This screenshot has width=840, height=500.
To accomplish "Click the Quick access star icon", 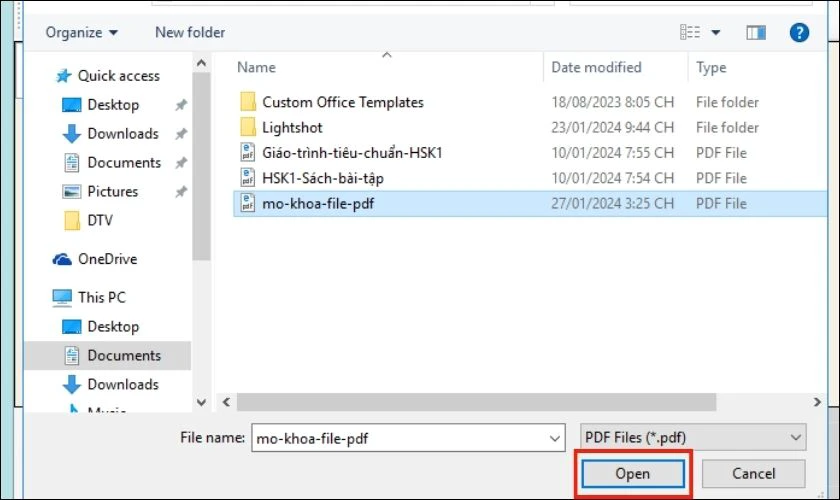I will click(63, 76).
